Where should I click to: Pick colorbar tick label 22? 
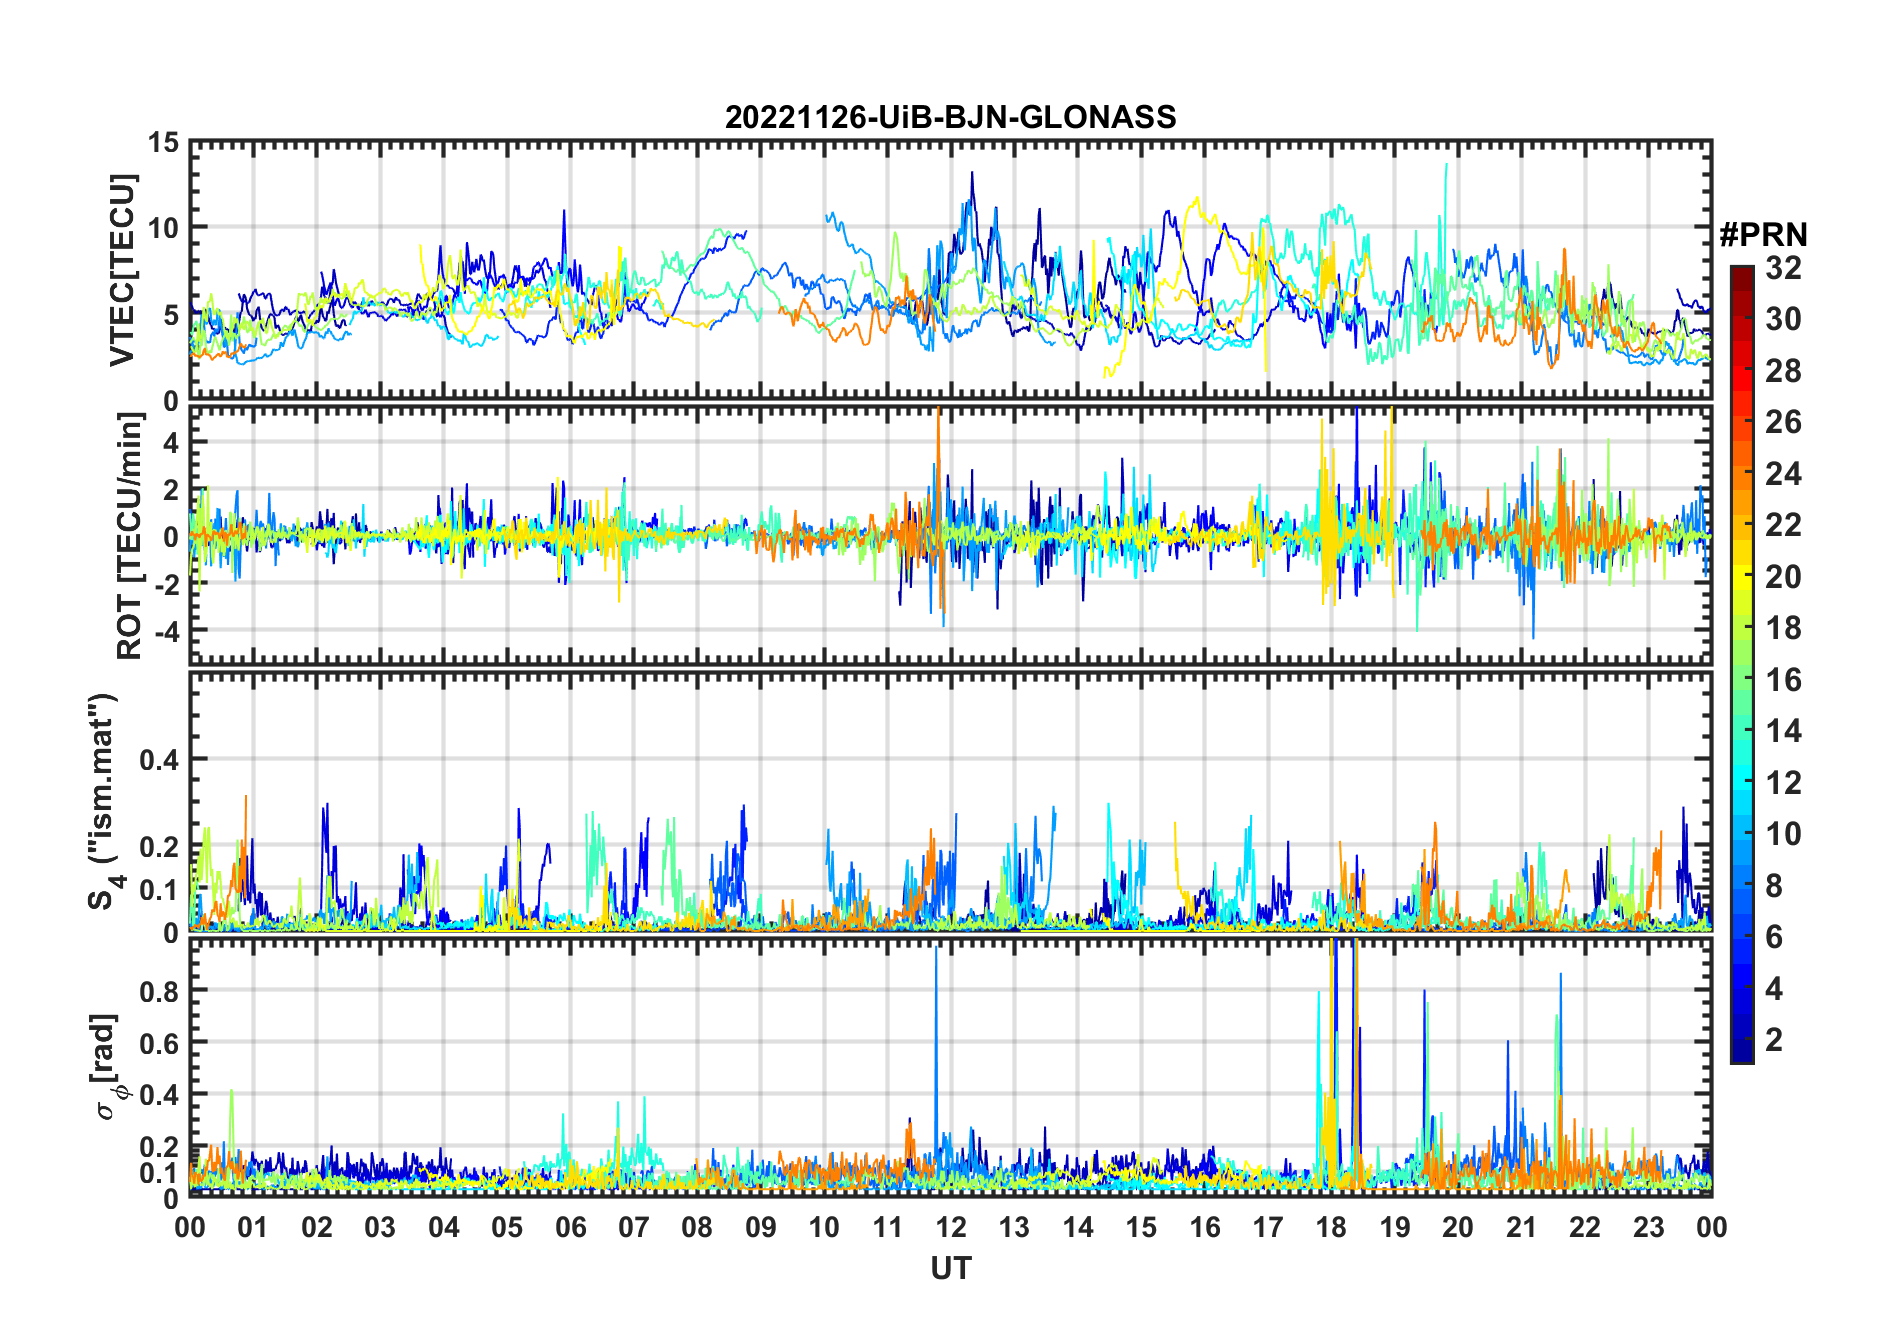pos(1783,525)
